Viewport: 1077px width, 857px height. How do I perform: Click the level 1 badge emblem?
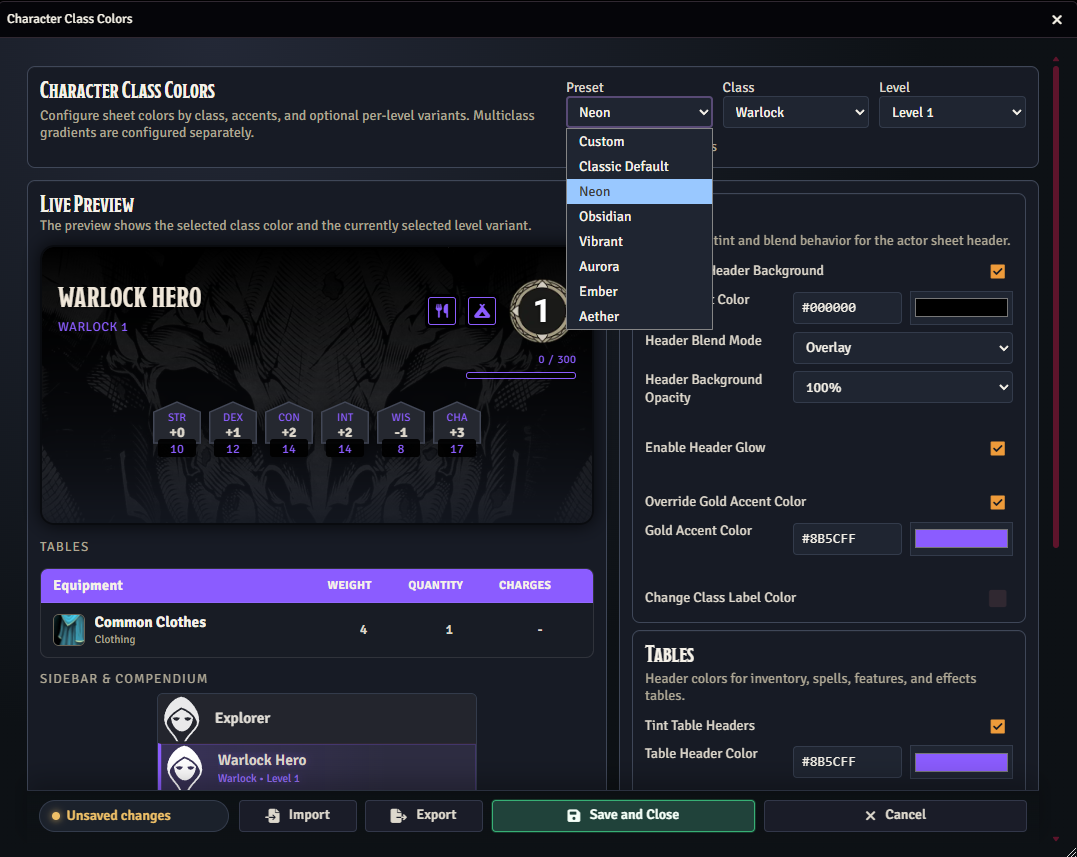540,311
